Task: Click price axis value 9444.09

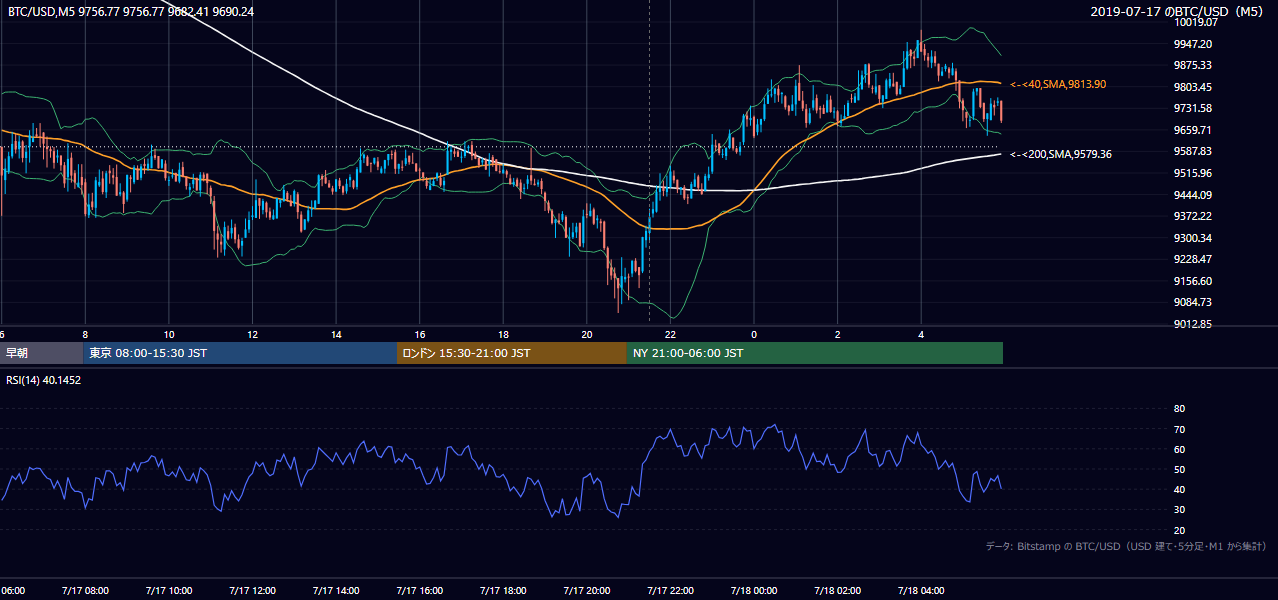Action: pos(1193,195)
